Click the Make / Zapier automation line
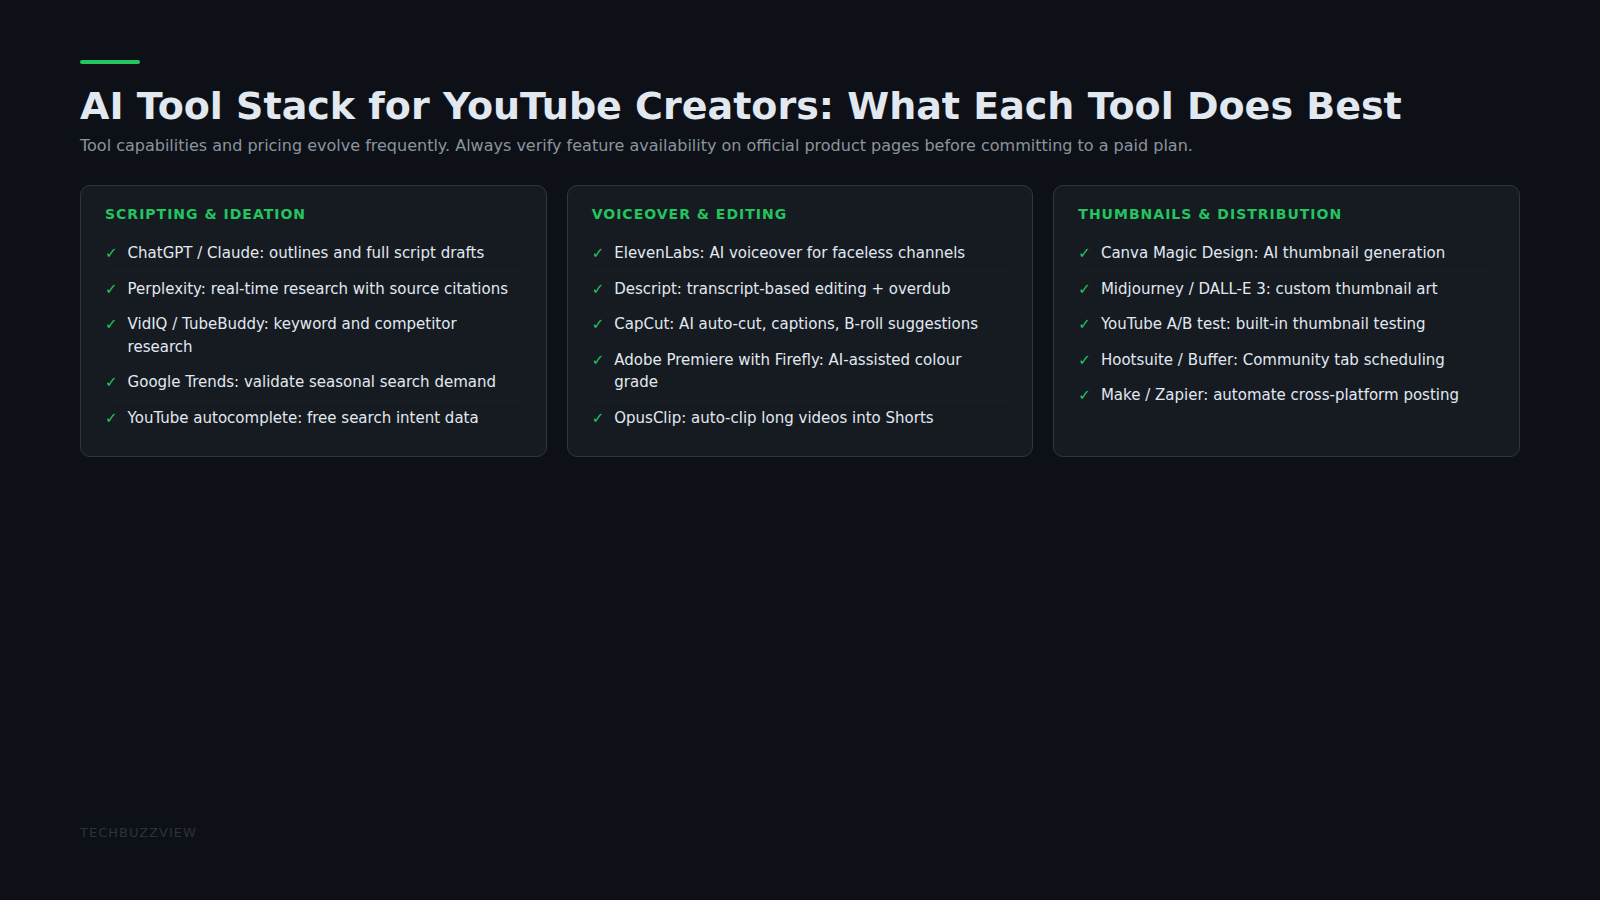Viewport: 1600px width, 900px height. point(1280,395)
